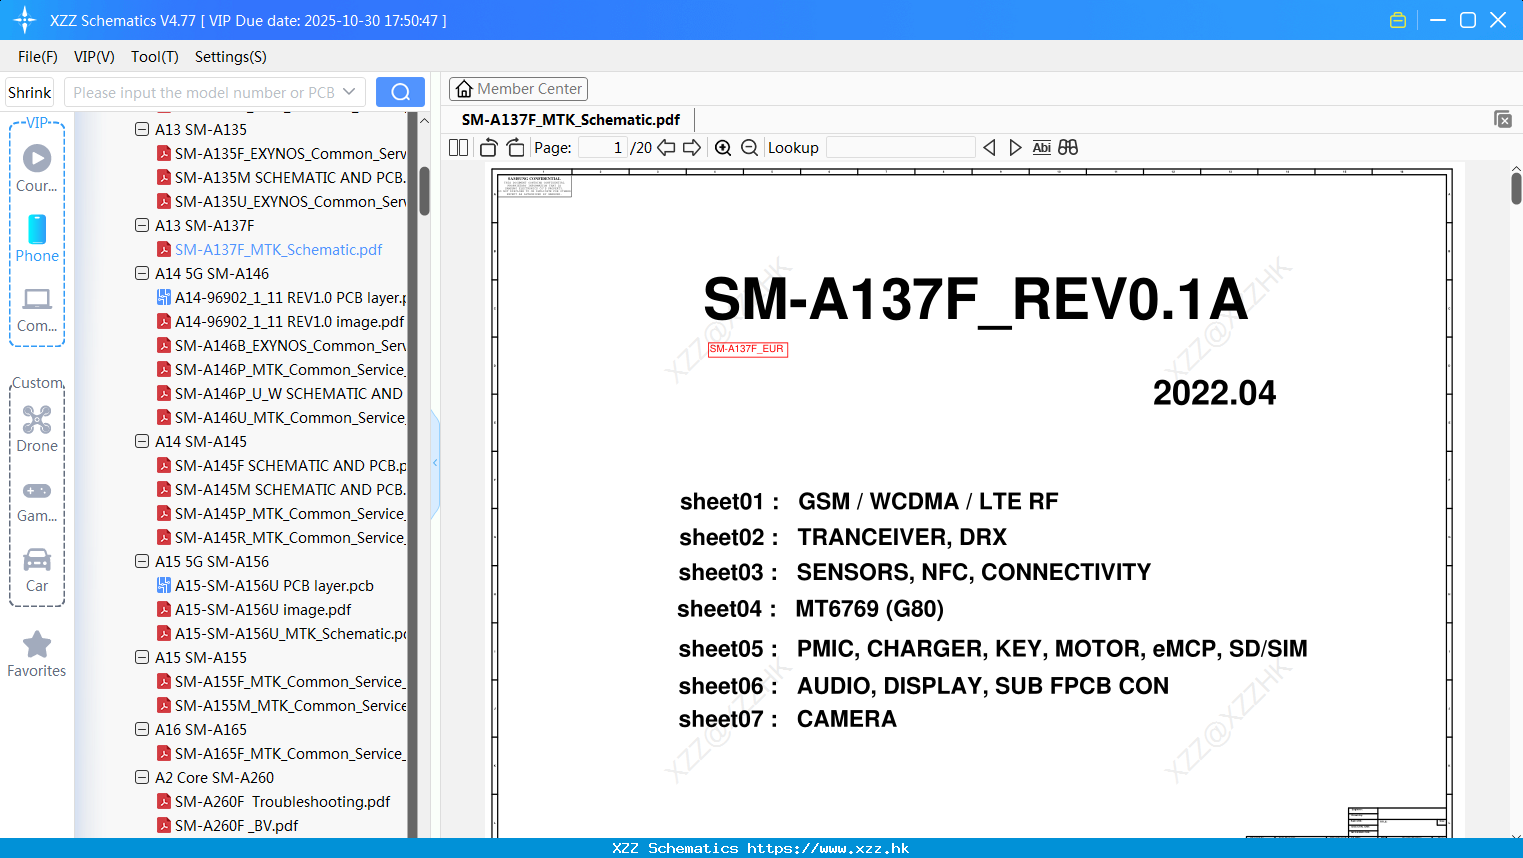Close the document tab panel icon
Viewport: 1523px width, 858px height.
coord(1503,119)
